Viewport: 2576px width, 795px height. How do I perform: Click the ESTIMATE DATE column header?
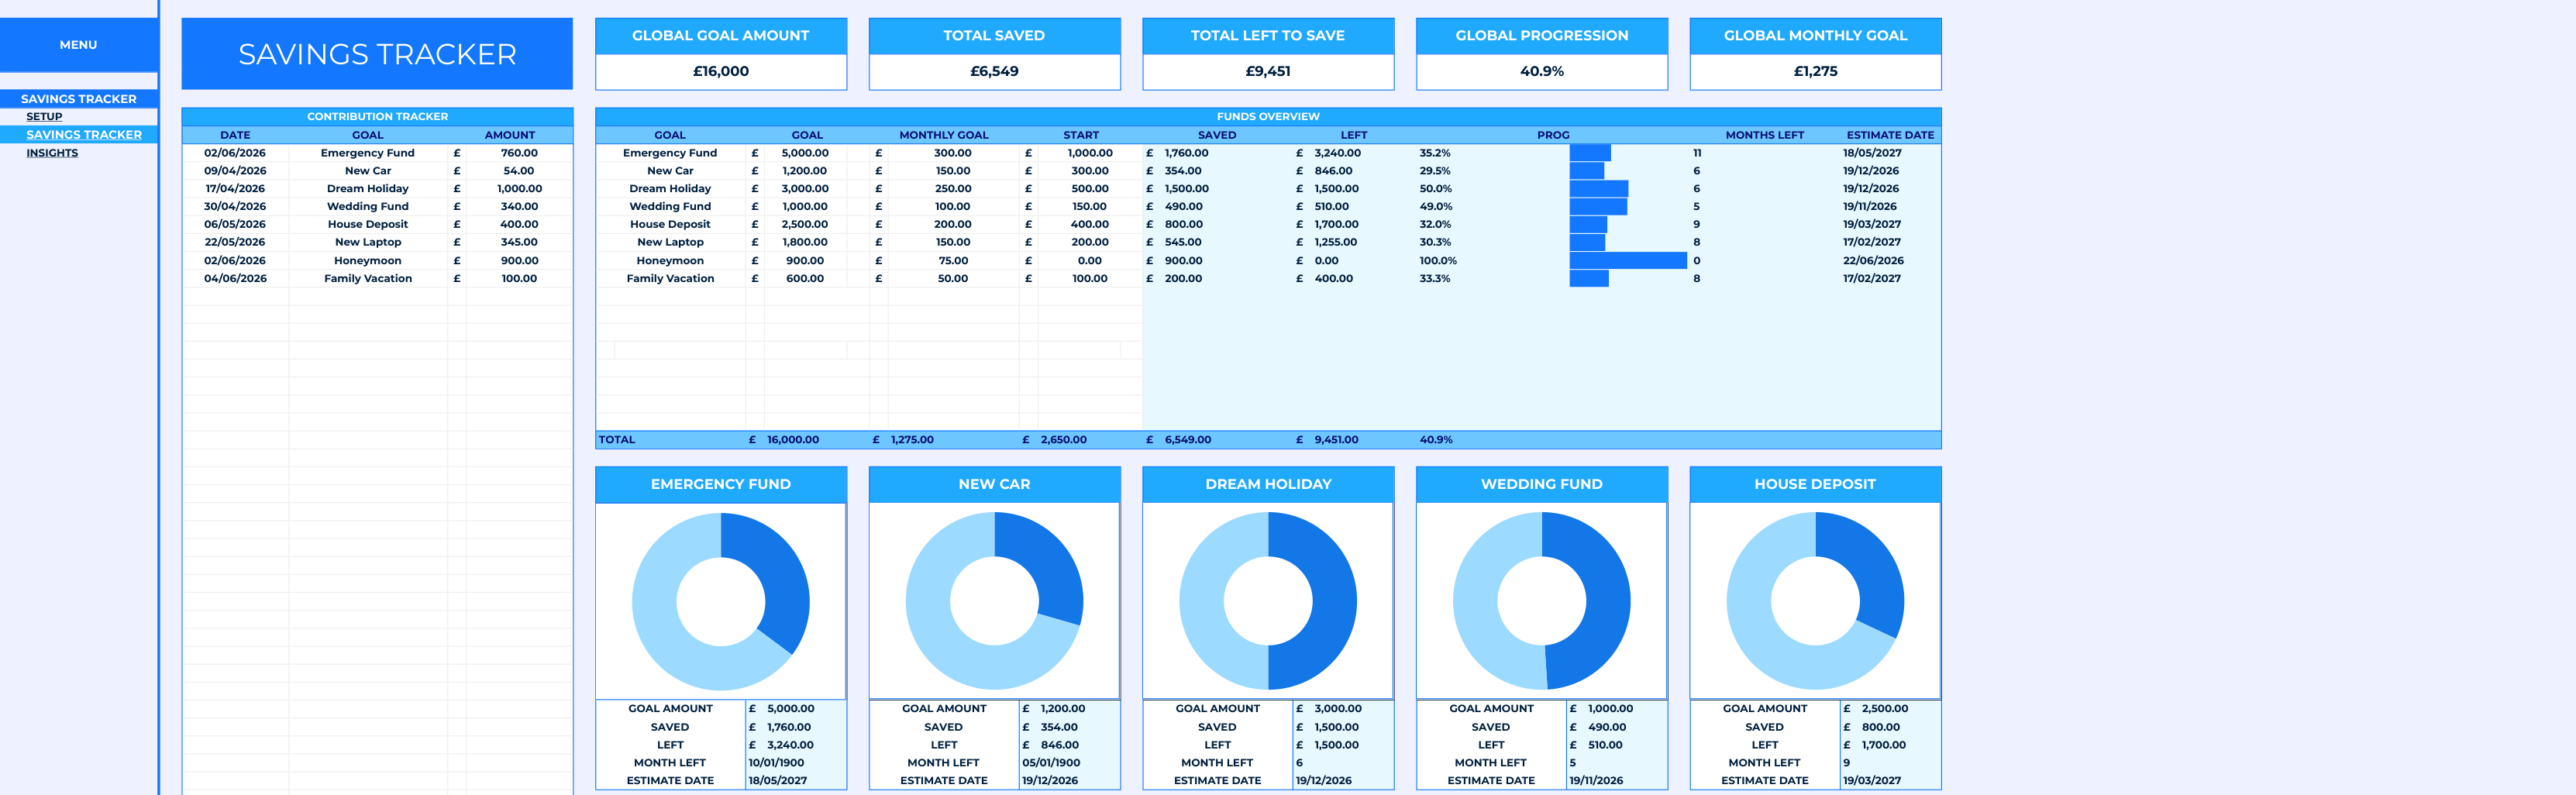(x=1889, y=135)
